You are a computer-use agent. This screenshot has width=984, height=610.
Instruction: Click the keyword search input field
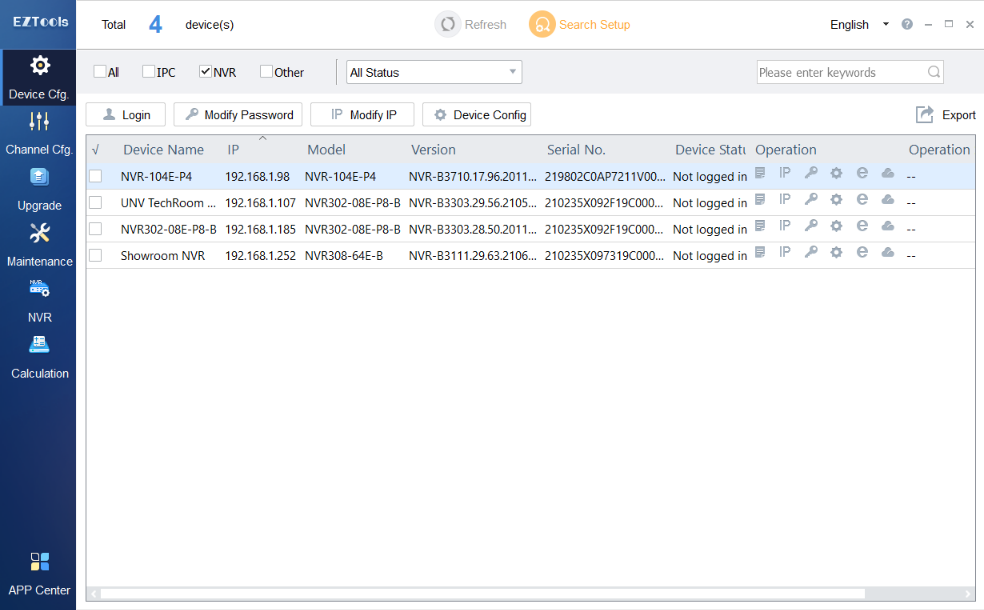(x=840, y=72)
